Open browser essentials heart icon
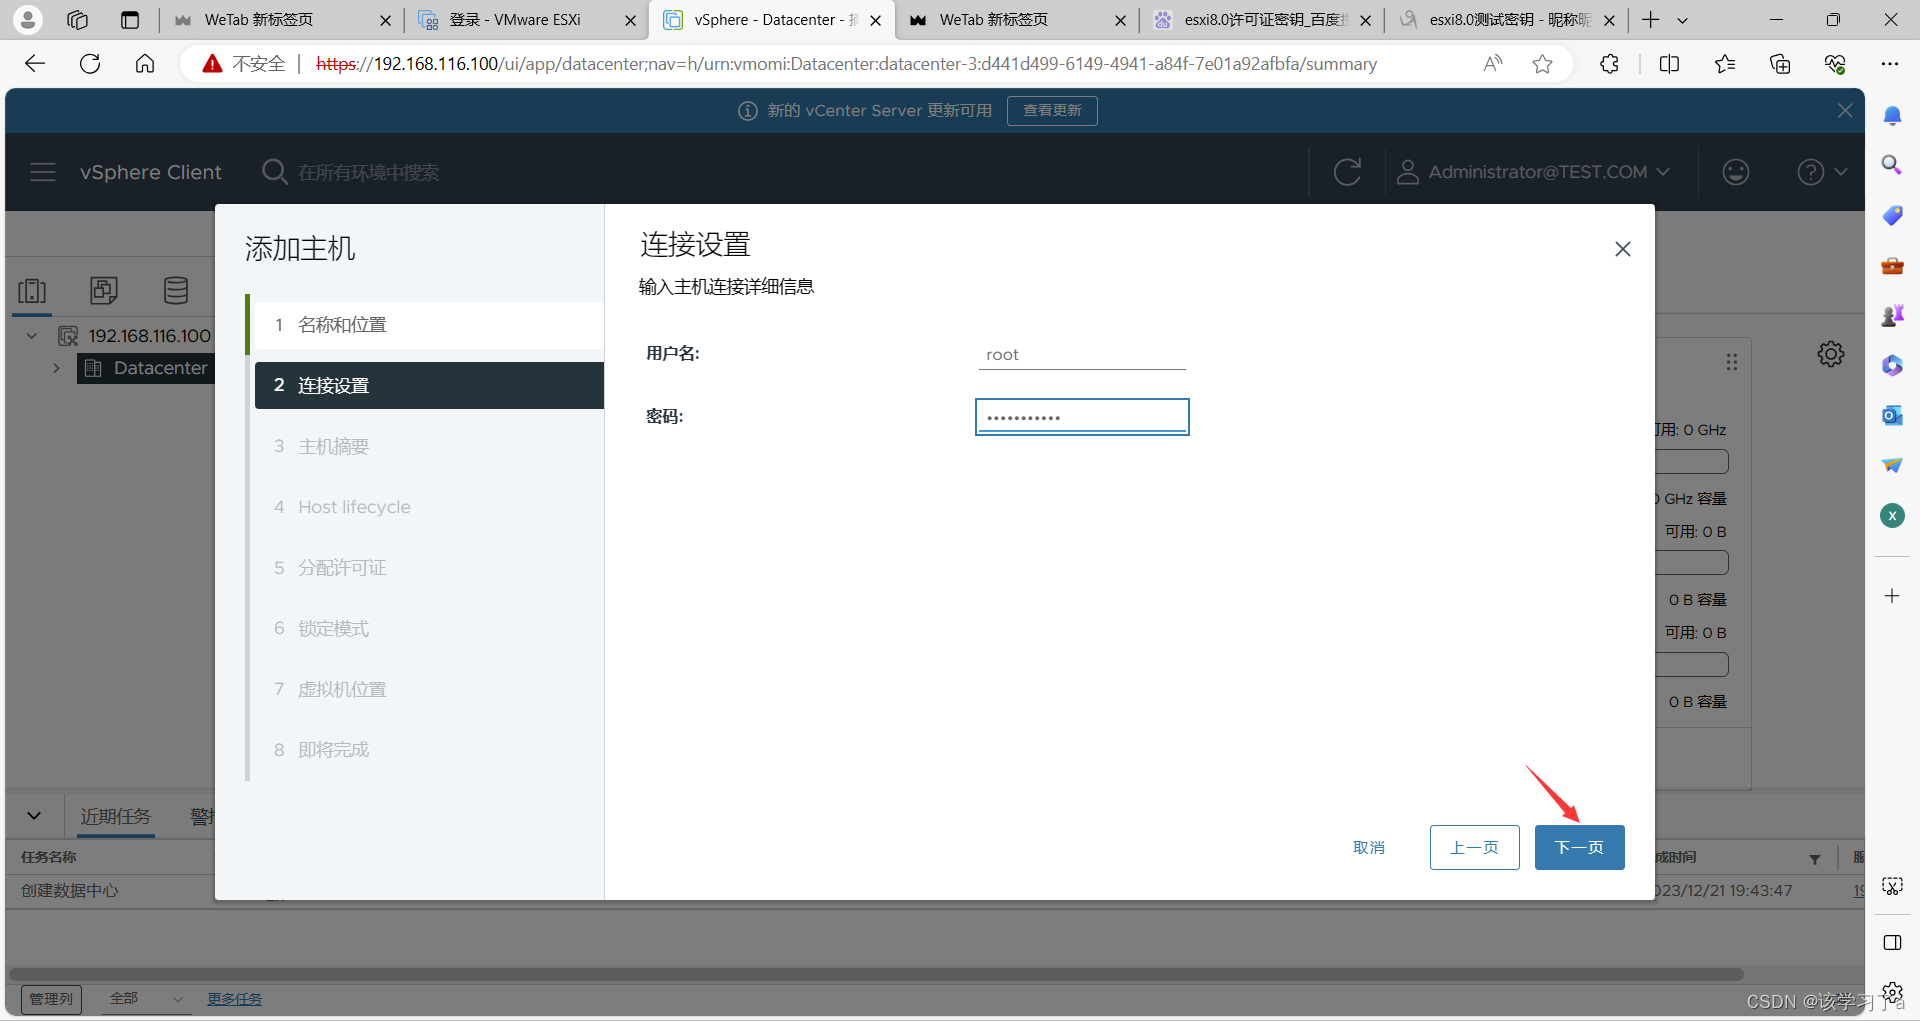This screenshot has width=1920, height=1021. pyautogui.click(x=1835, y=64)
